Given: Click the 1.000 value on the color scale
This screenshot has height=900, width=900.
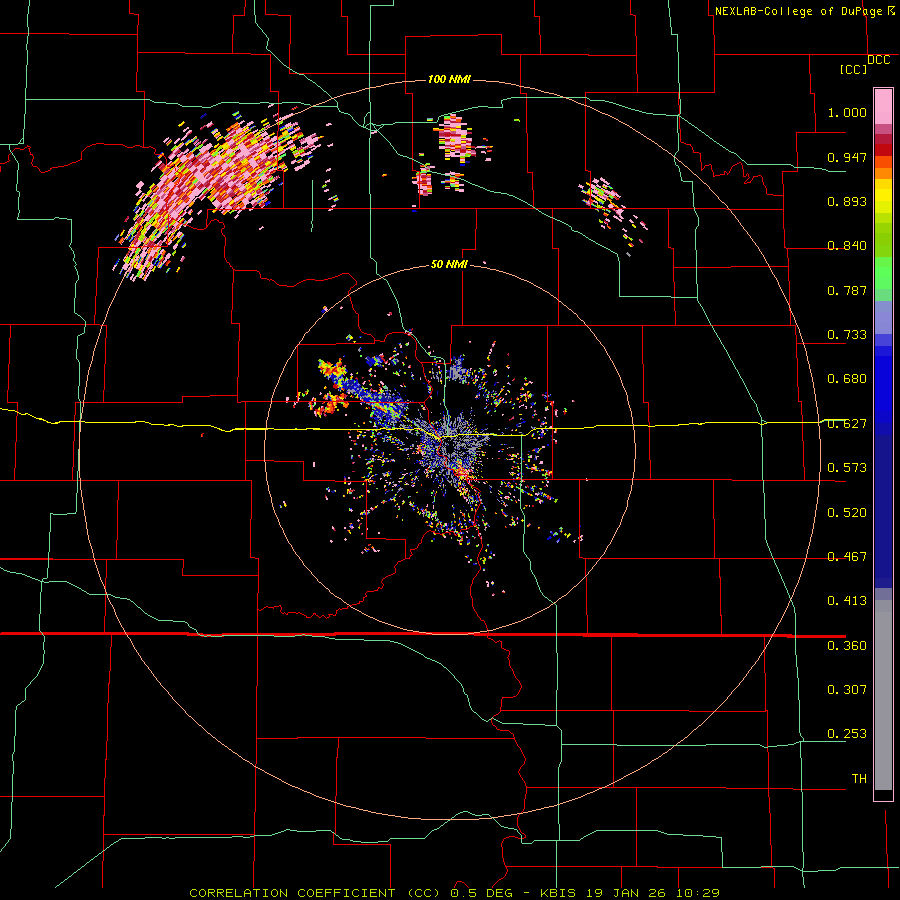Looking at the screenshot, I should 847,112.
